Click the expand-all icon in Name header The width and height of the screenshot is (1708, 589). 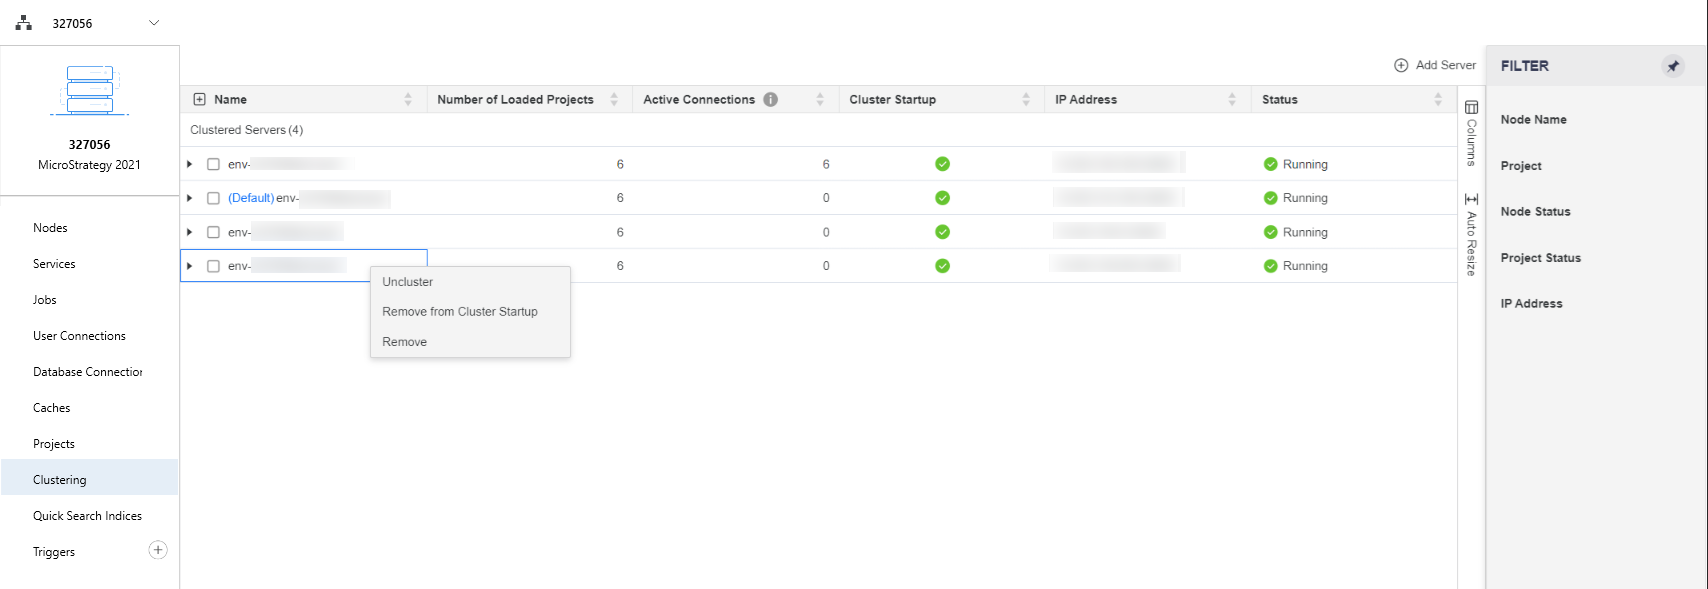(x=199, y=99)
